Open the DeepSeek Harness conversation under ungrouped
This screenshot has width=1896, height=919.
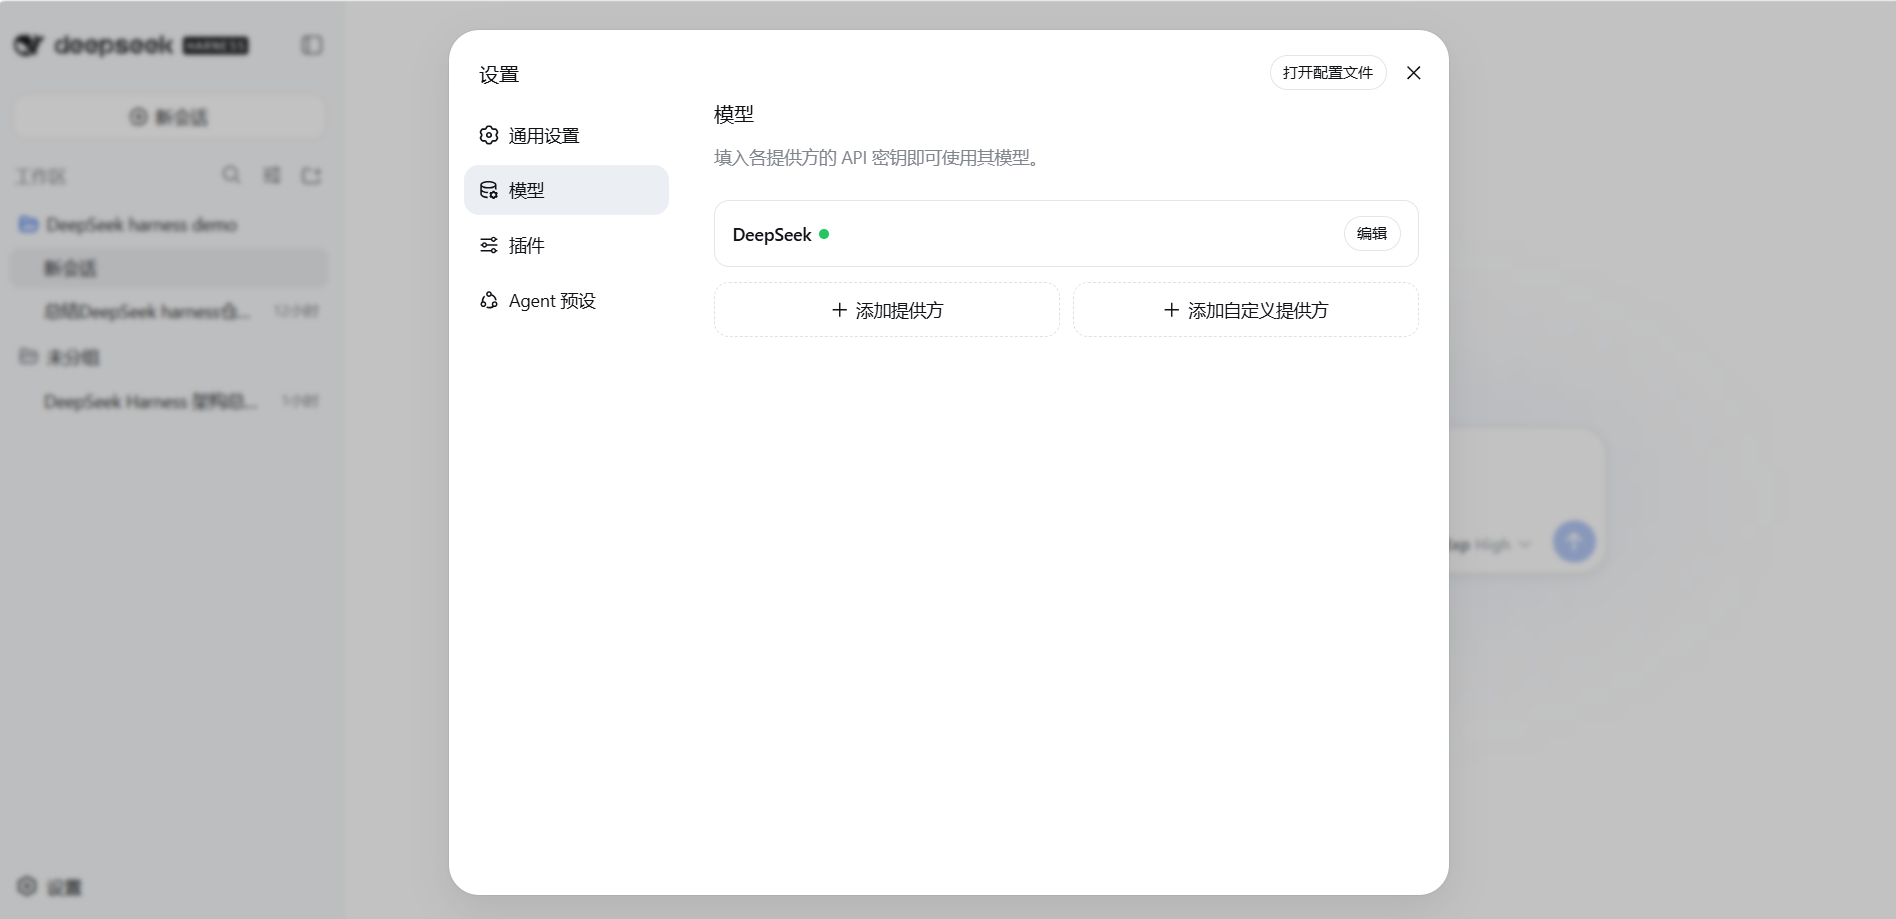(x=169, y=401)
